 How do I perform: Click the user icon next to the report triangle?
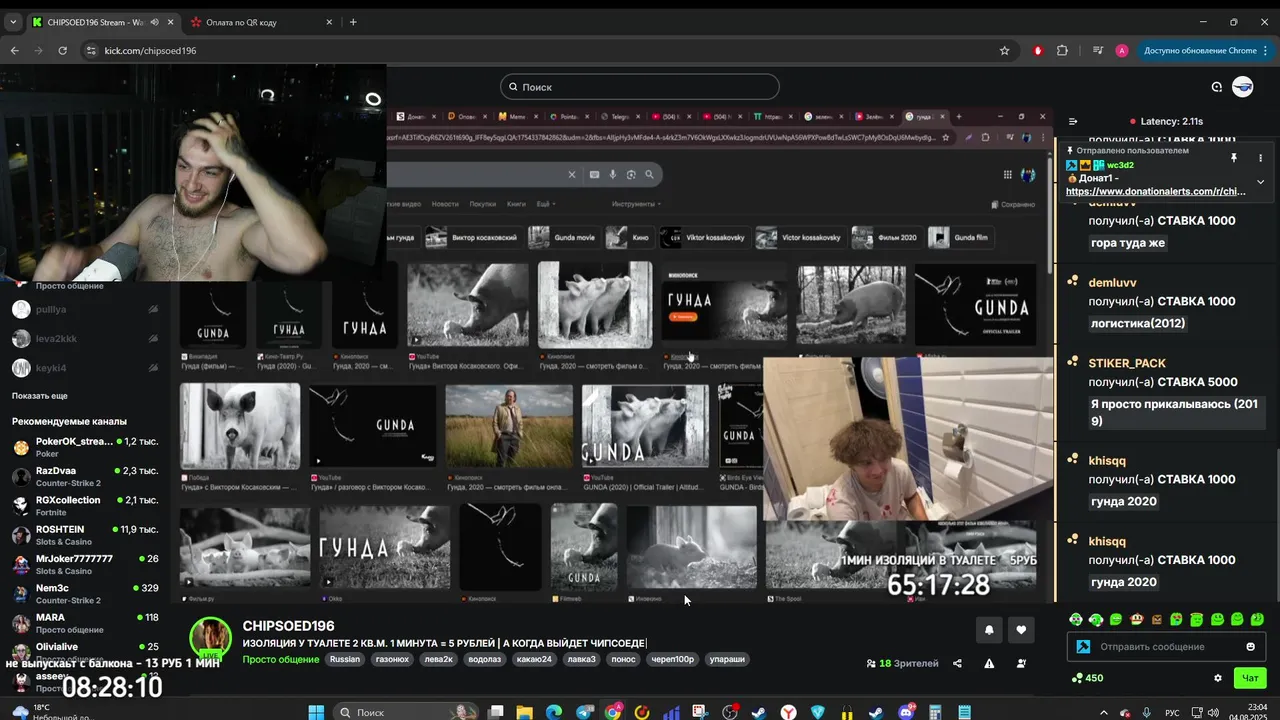coord(1021,663)
